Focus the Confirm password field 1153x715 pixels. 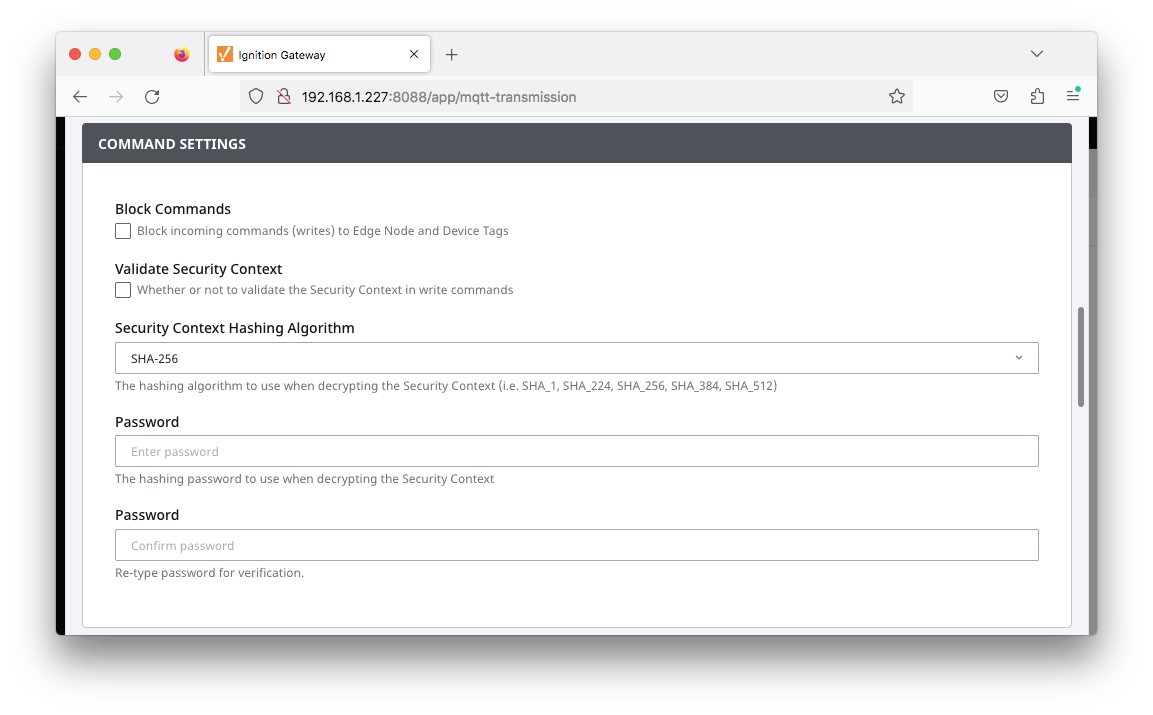576,545
